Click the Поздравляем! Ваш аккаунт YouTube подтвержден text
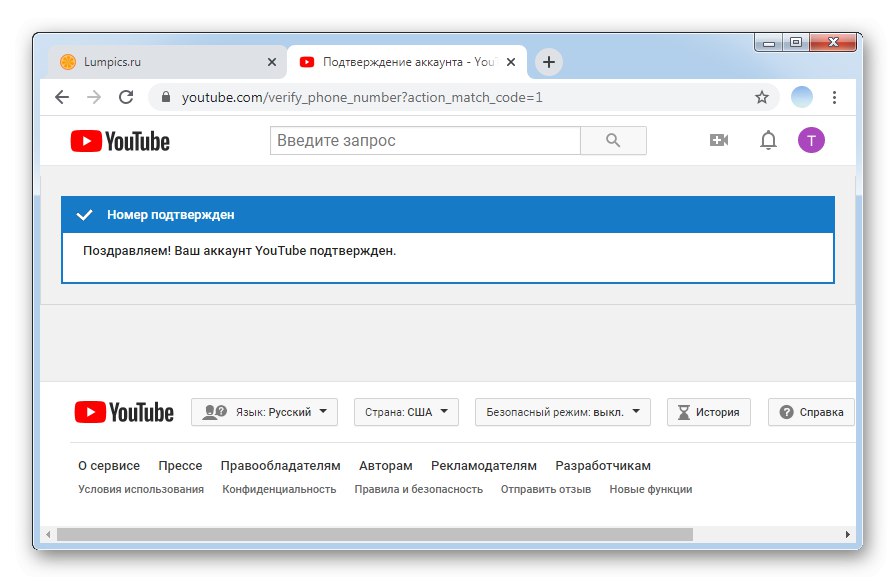Image resolution: width=896 pixels, height=583 pixels. pyautogui.click(x=239, y=251)
